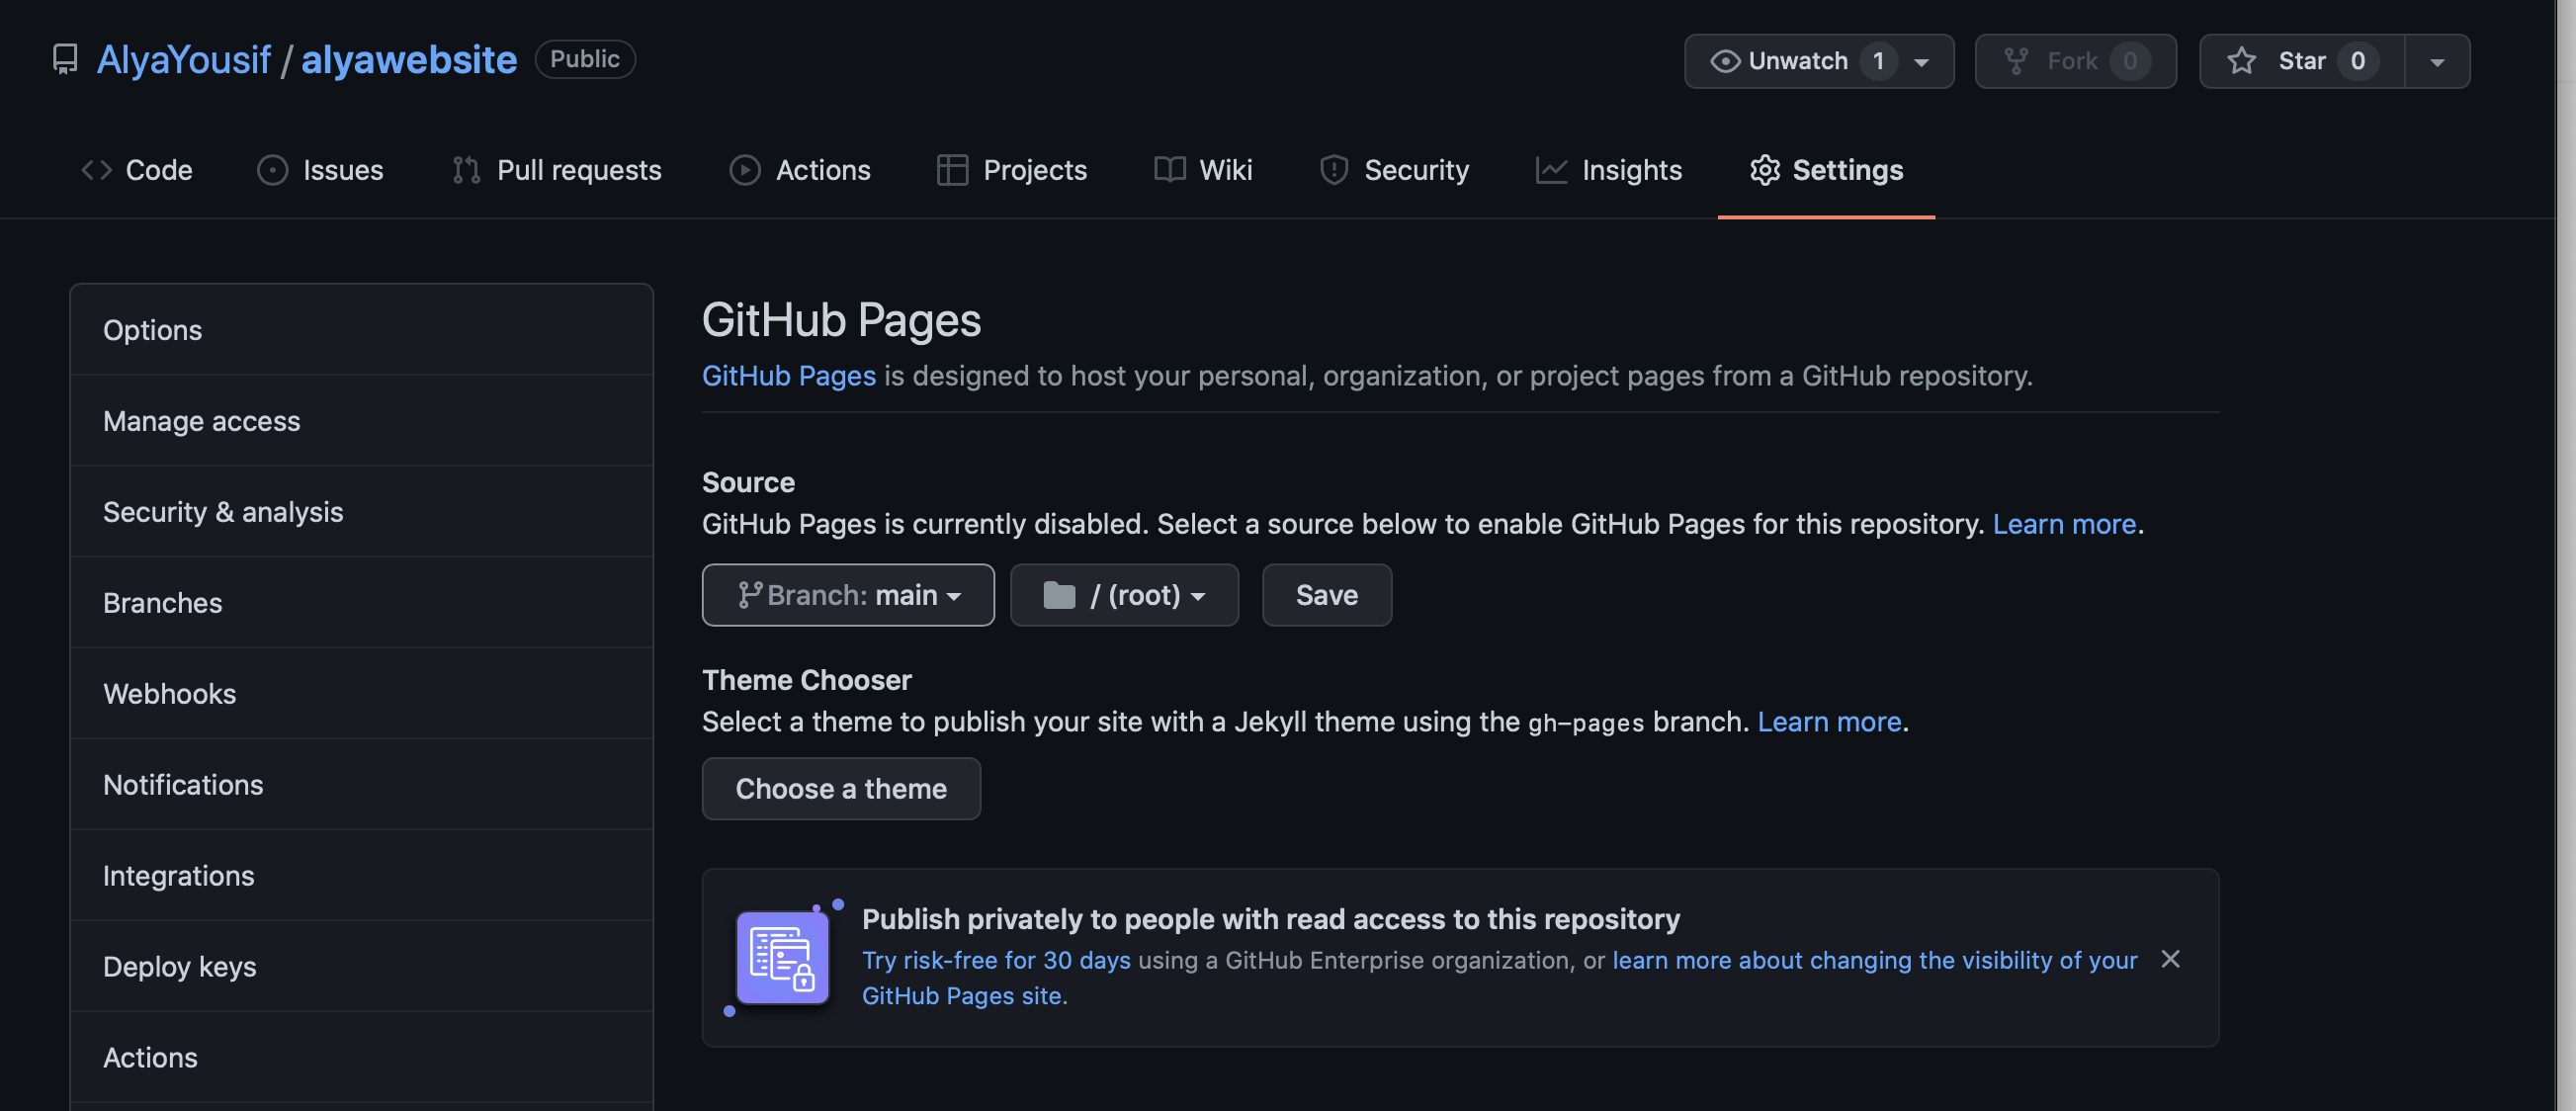2576x1111 pixels.
Task: Click the private publishing illustration icon
Action: click(783, 958)
